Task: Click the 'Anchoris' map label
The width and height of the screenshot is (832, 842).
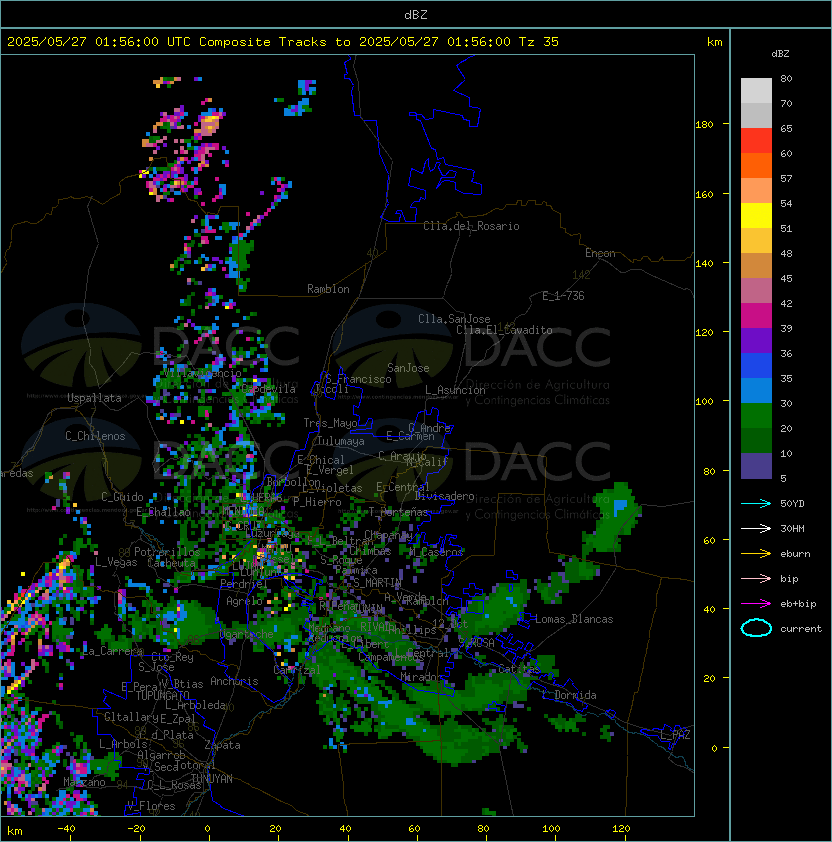Action: [x=234, y=681]
